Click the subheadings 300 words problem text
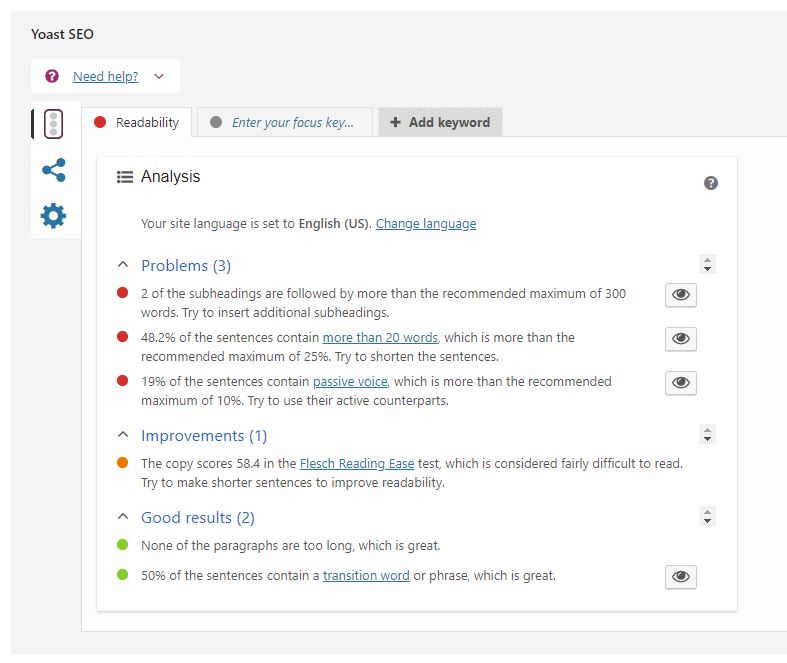 383,303
